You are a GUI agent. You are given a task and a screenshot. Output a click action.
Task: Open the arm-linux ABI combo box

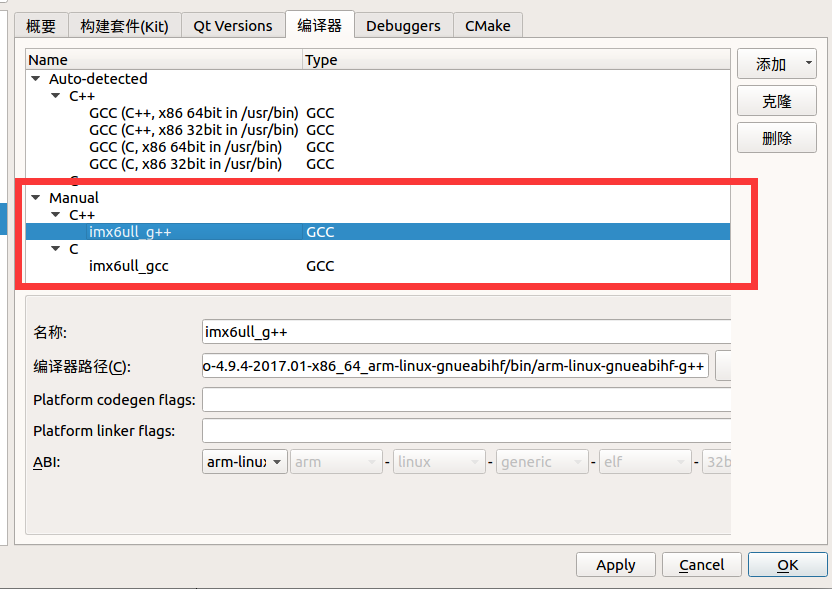(244, 461)
